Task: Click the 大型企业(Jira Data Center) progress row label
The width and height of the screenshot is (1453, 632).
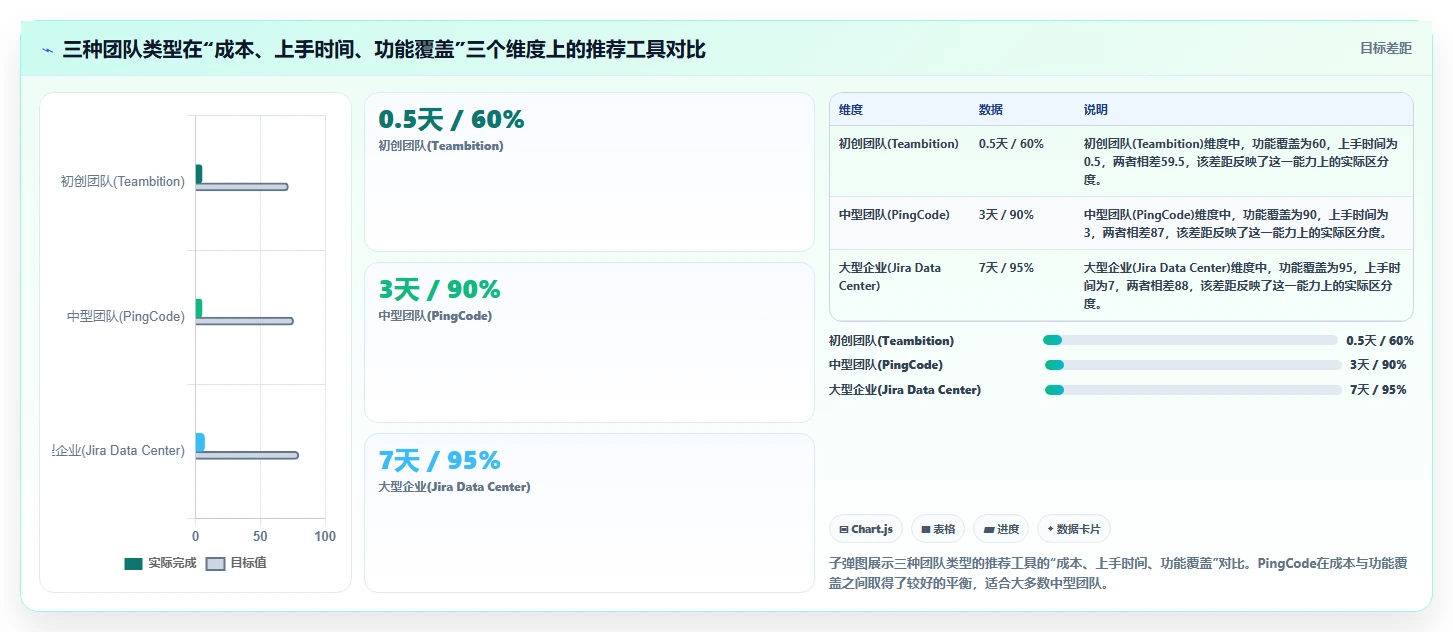Action: click(905, 390)
